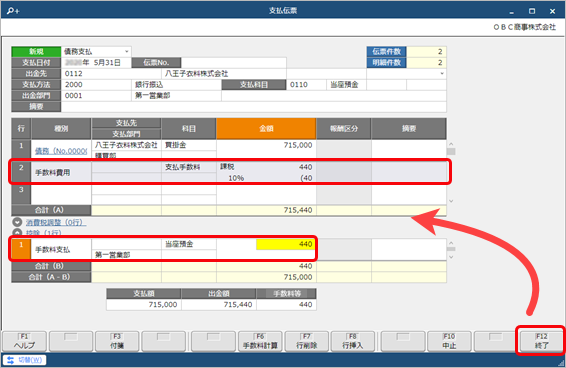Click the 種別 column header
Viewport: 566px width, 368px height.
tap(61, 129)
